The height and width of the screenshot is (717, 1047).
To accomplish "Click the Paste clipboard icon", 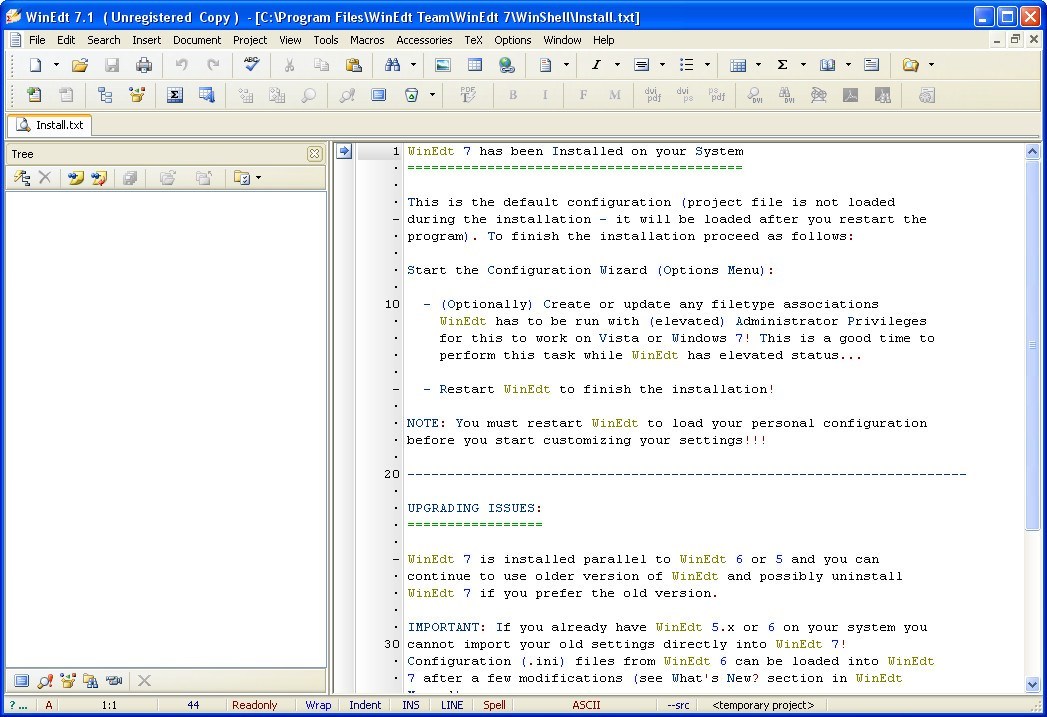I will tap(353, 65).
